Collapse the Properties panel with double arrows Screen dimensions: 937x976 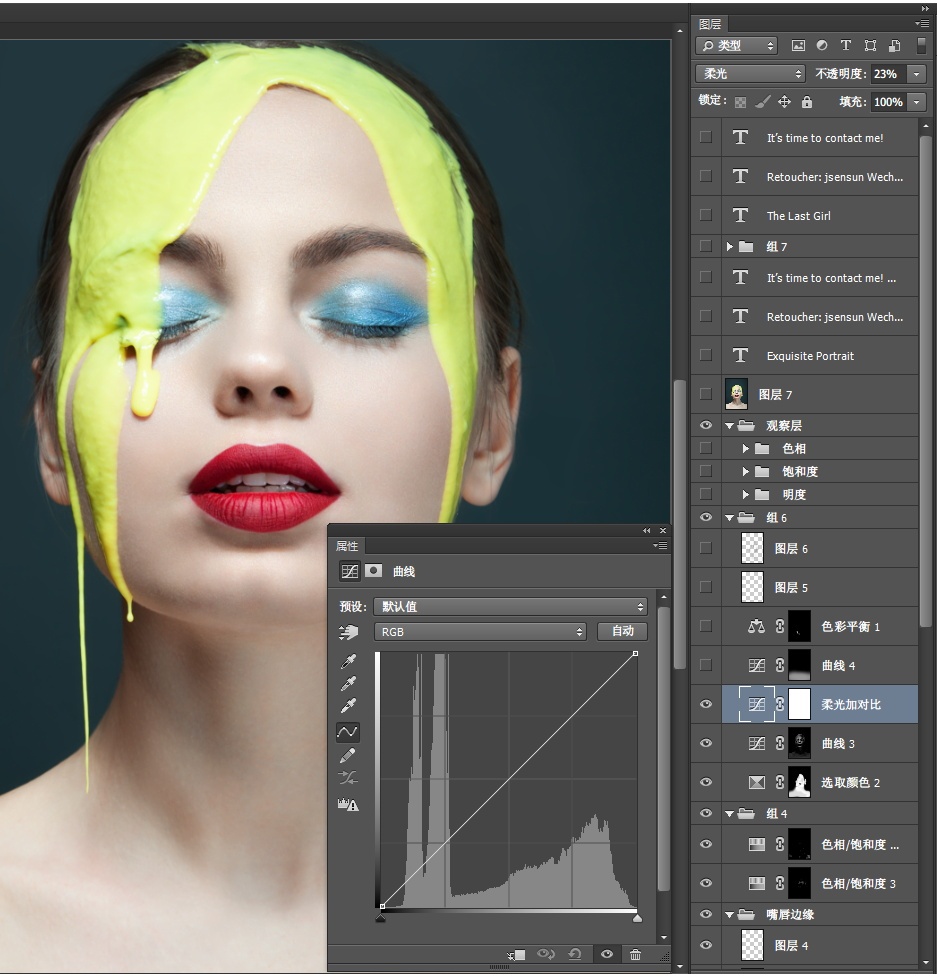coord(647,530)
